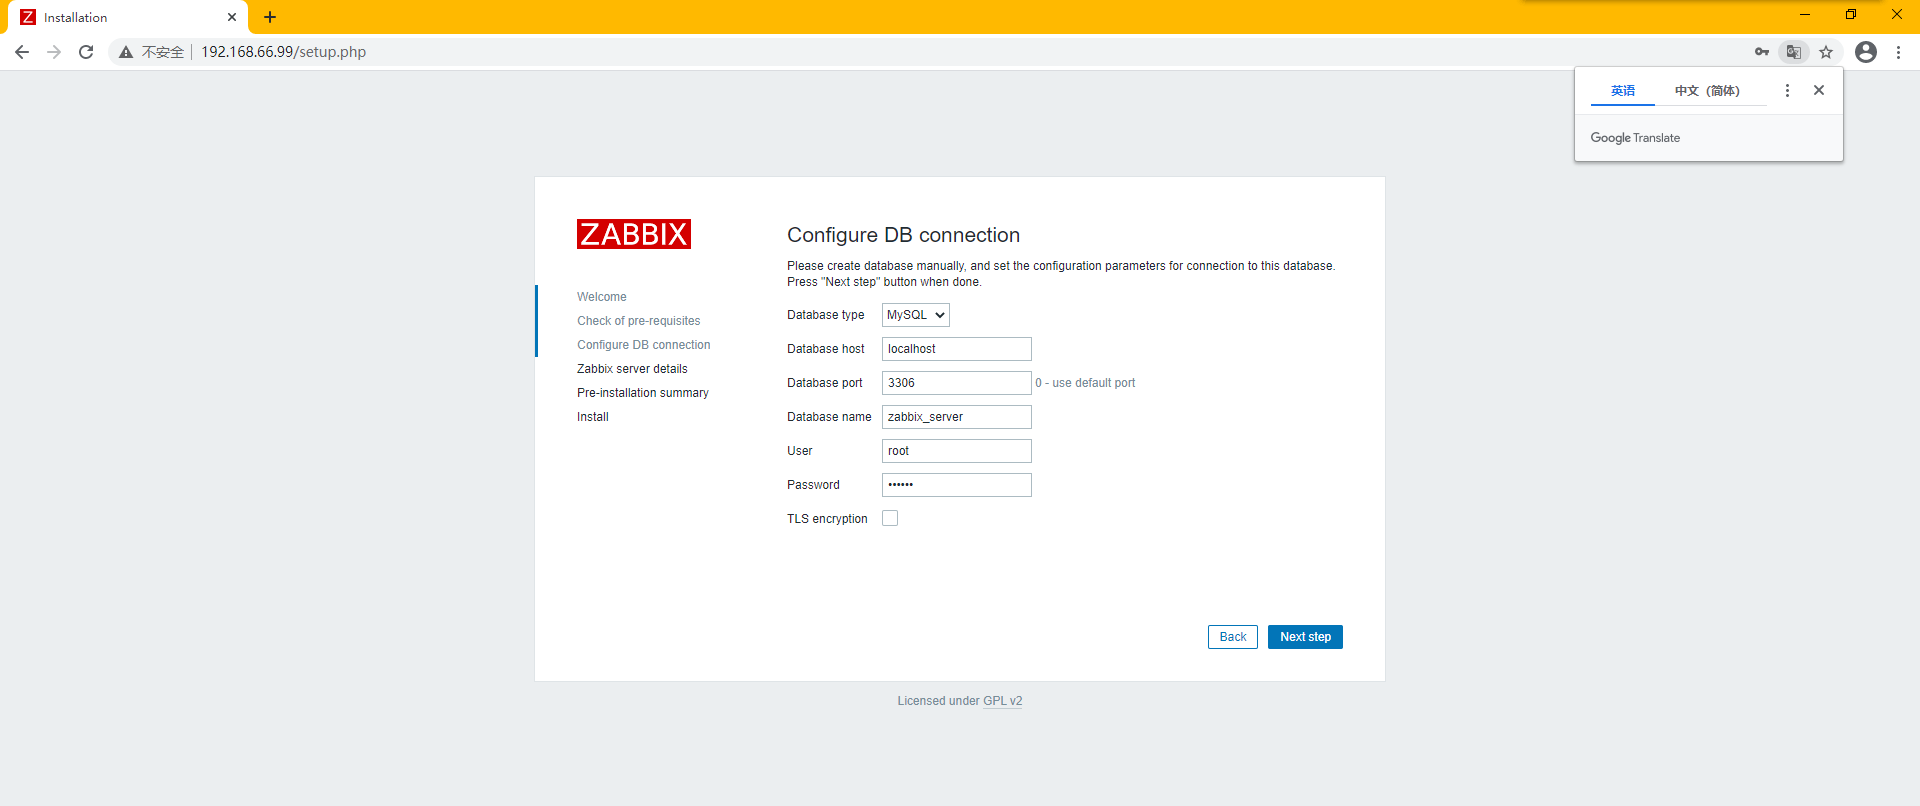The height and width of the screenshot is (806, 1920).
Task: Click the address bar URL
Action: 284,52
